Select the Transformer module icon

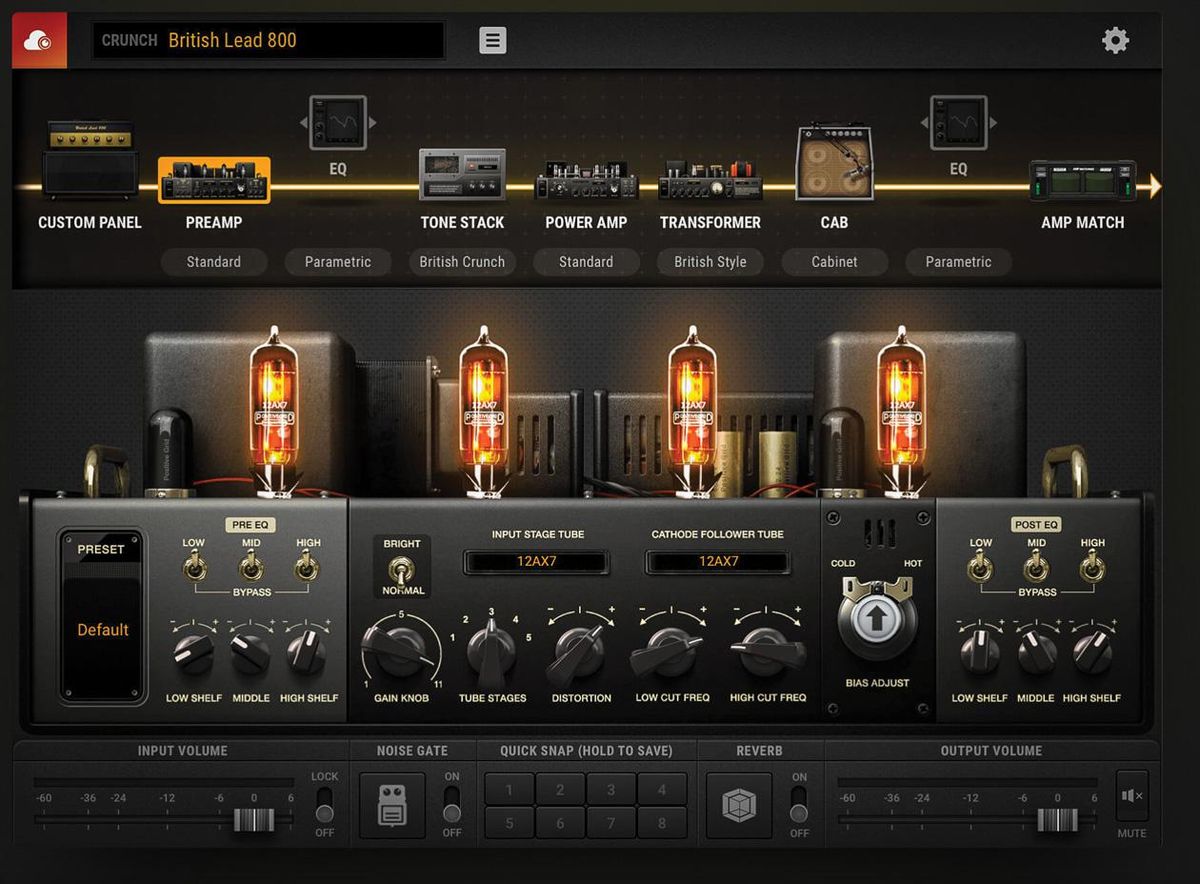710,180
